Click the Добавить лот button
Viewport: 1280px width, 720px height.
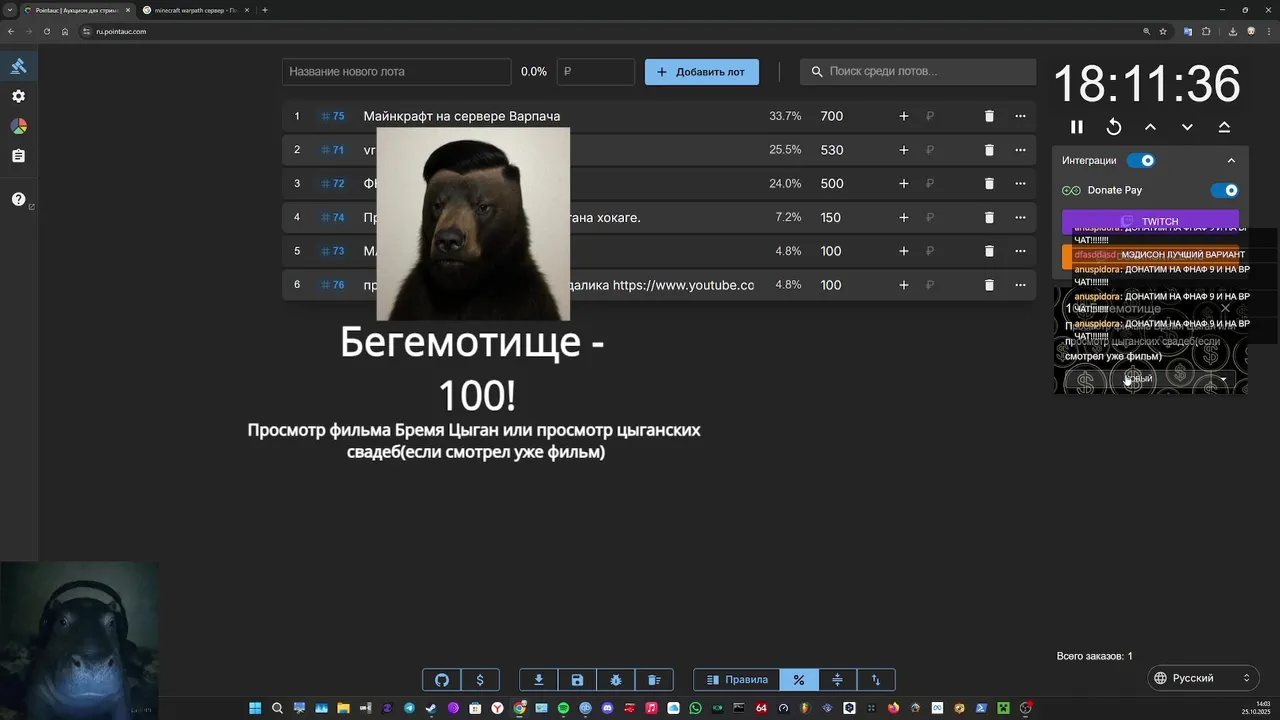701,72
